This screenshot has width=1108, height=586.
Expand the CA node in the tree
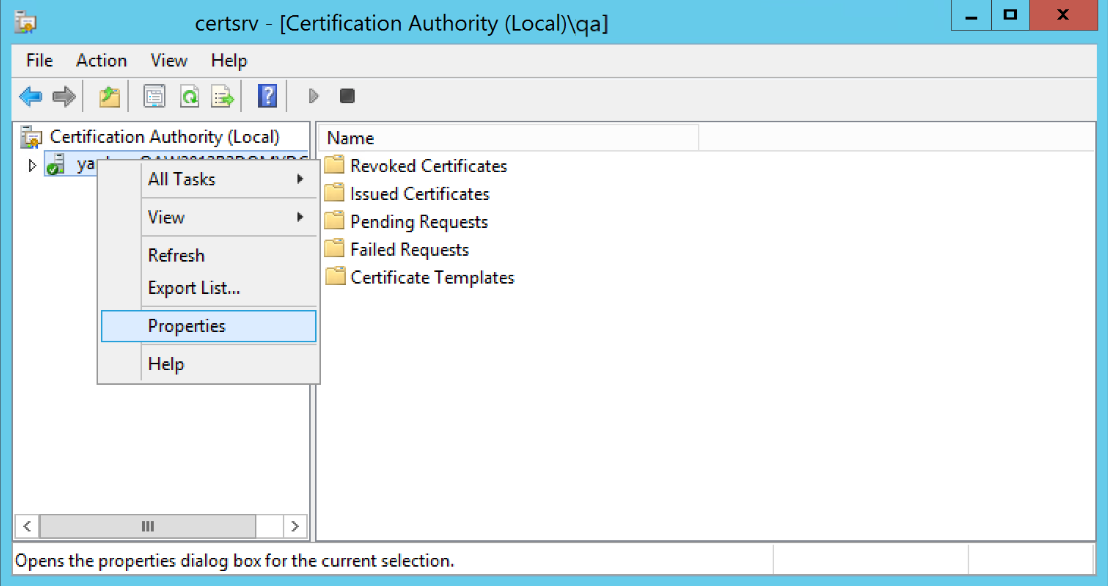click(x=30, y=164)
